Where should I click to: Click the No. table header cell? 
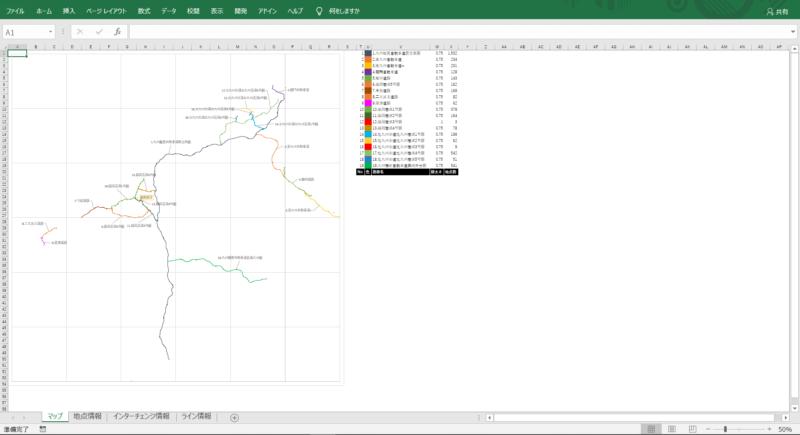tap(360, 172)
